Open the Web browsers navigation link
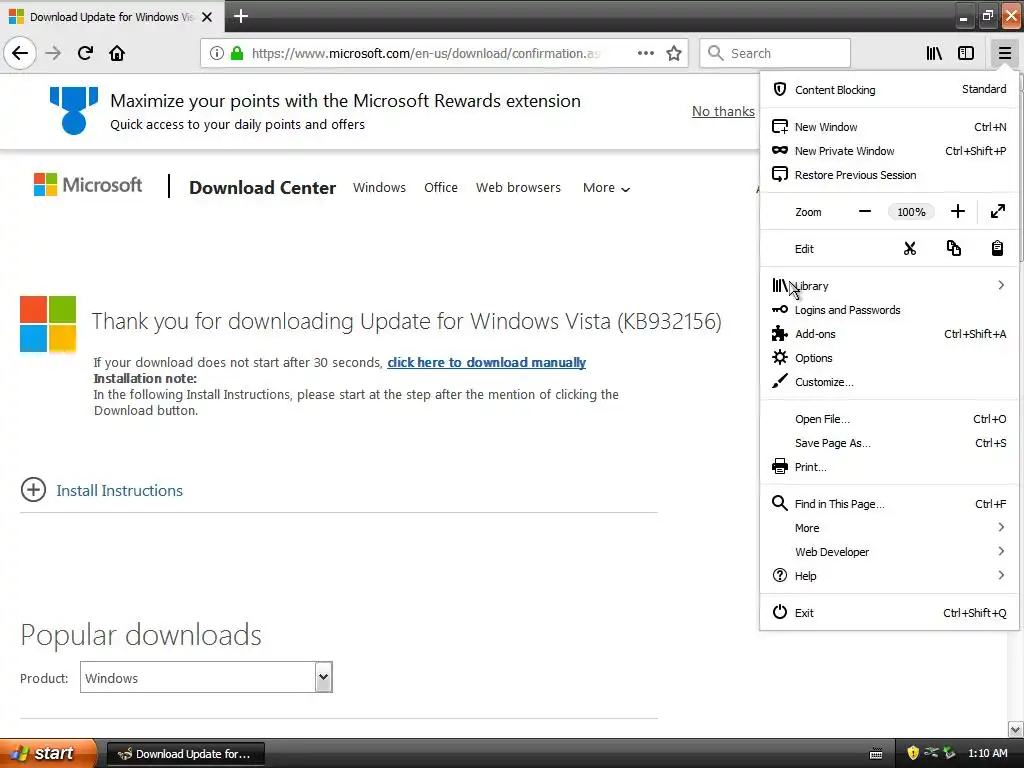 pyautogui.click(x=519, y=188)
